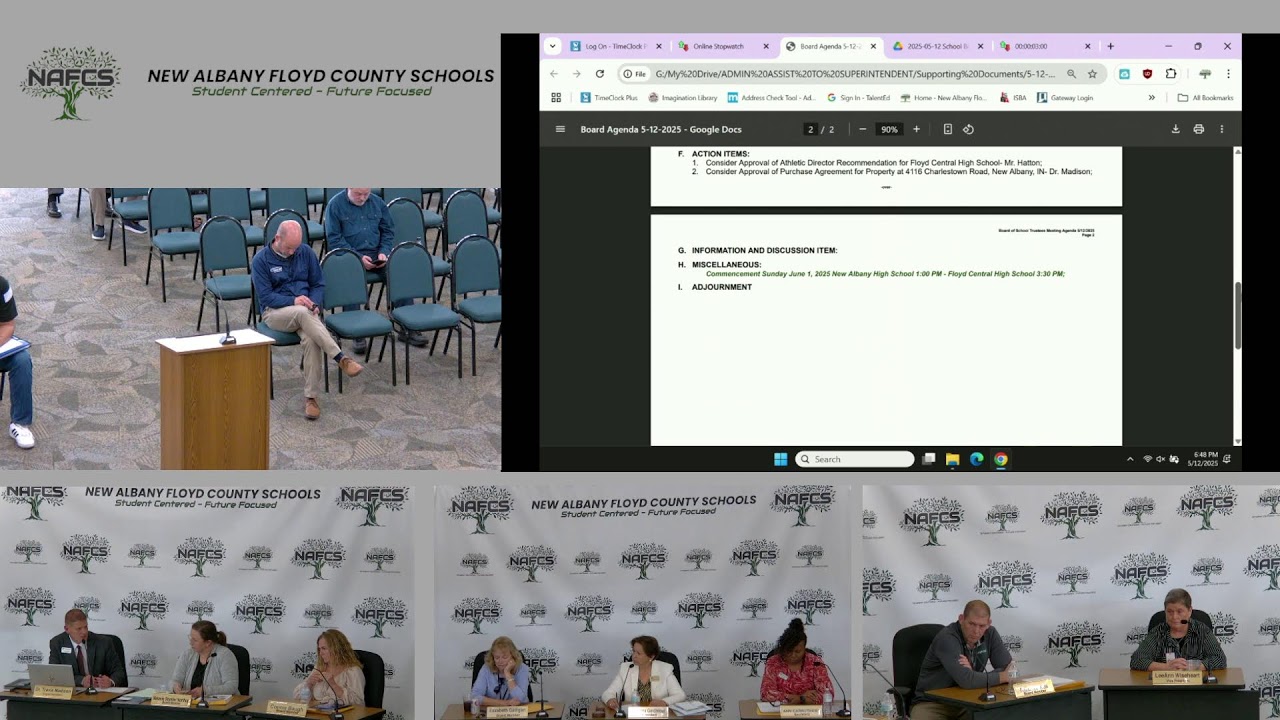The width and height of the screenshot is (1280, 720).
Task: Print the Board Agenda document
Action: click(1198, 129)
